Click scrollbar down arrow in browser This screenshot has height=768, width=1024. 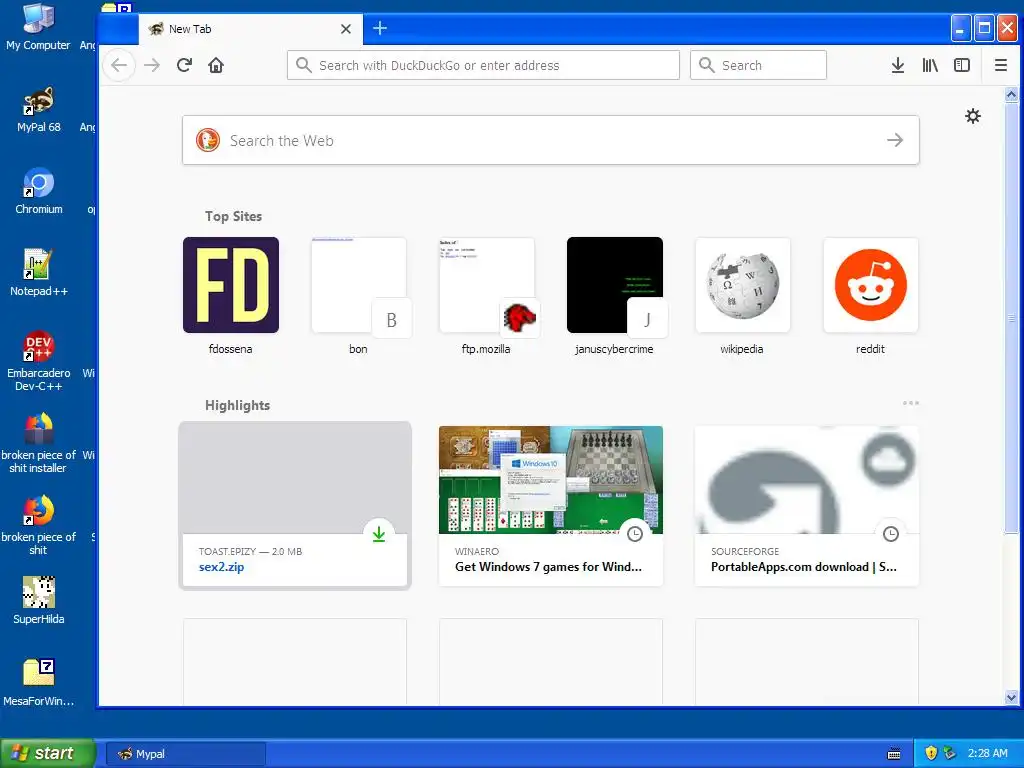tap(1011, 697)
